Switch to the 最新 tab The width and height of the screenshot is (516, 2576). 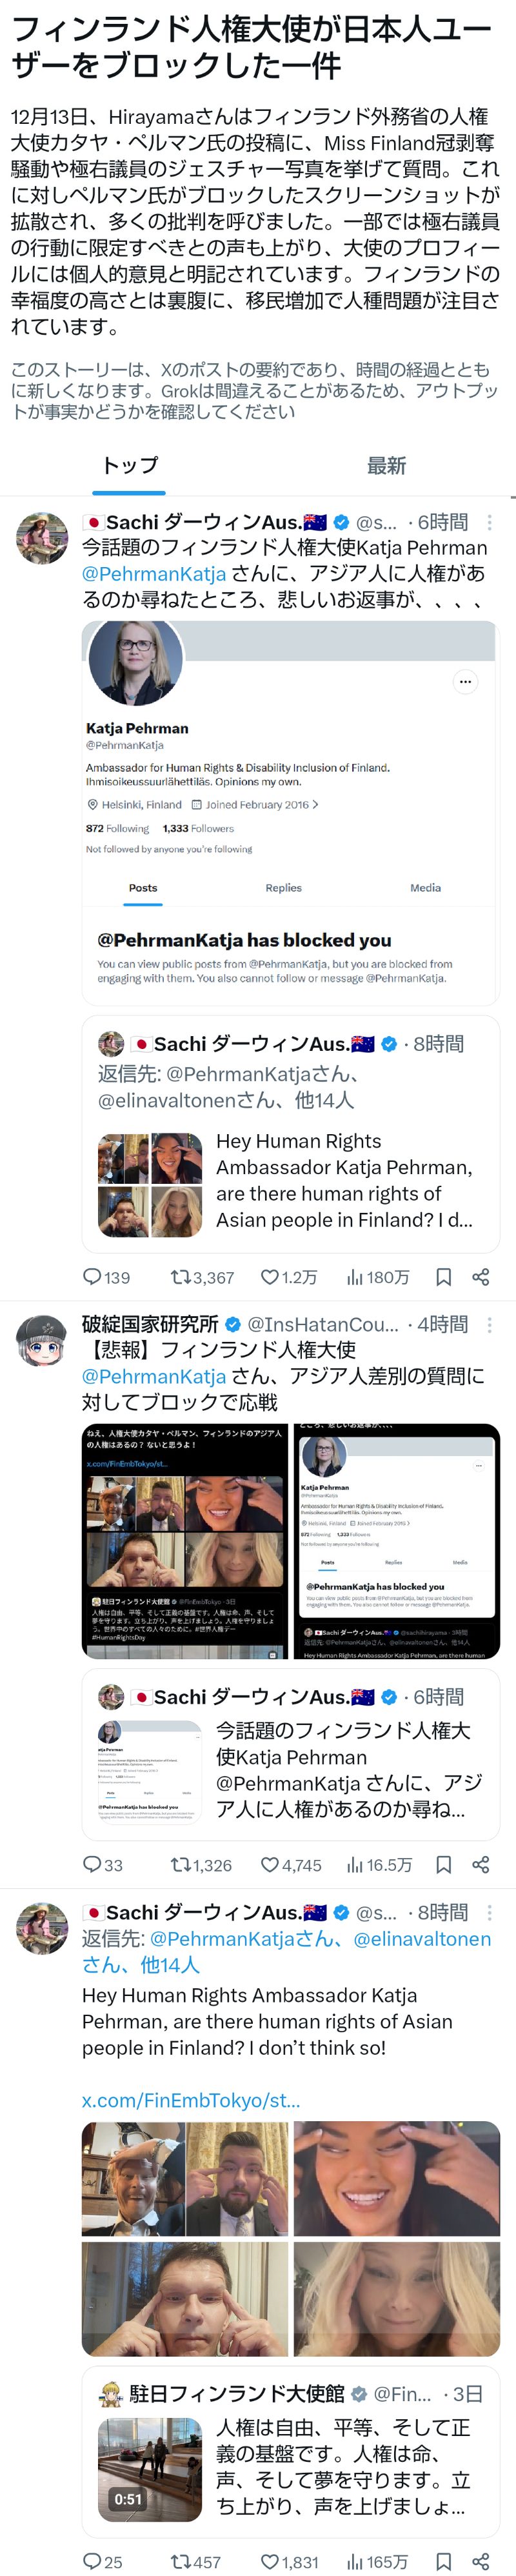(386, 465)
